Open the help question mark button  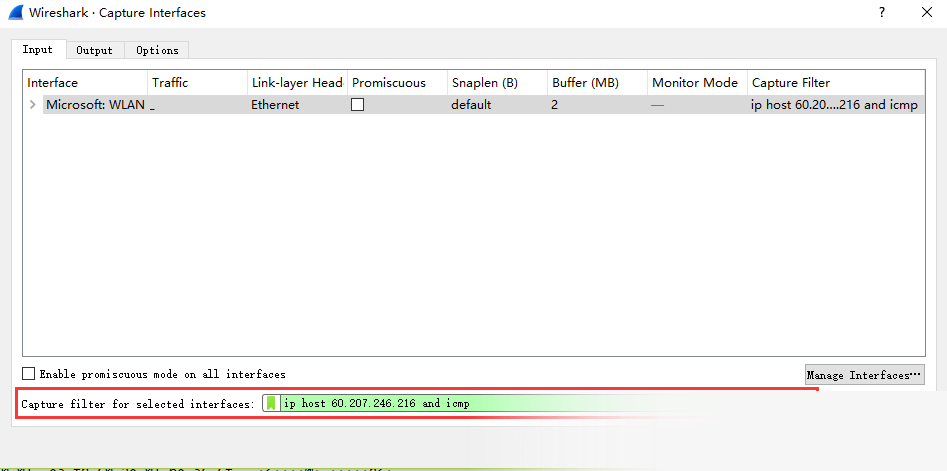pos(882,12)
